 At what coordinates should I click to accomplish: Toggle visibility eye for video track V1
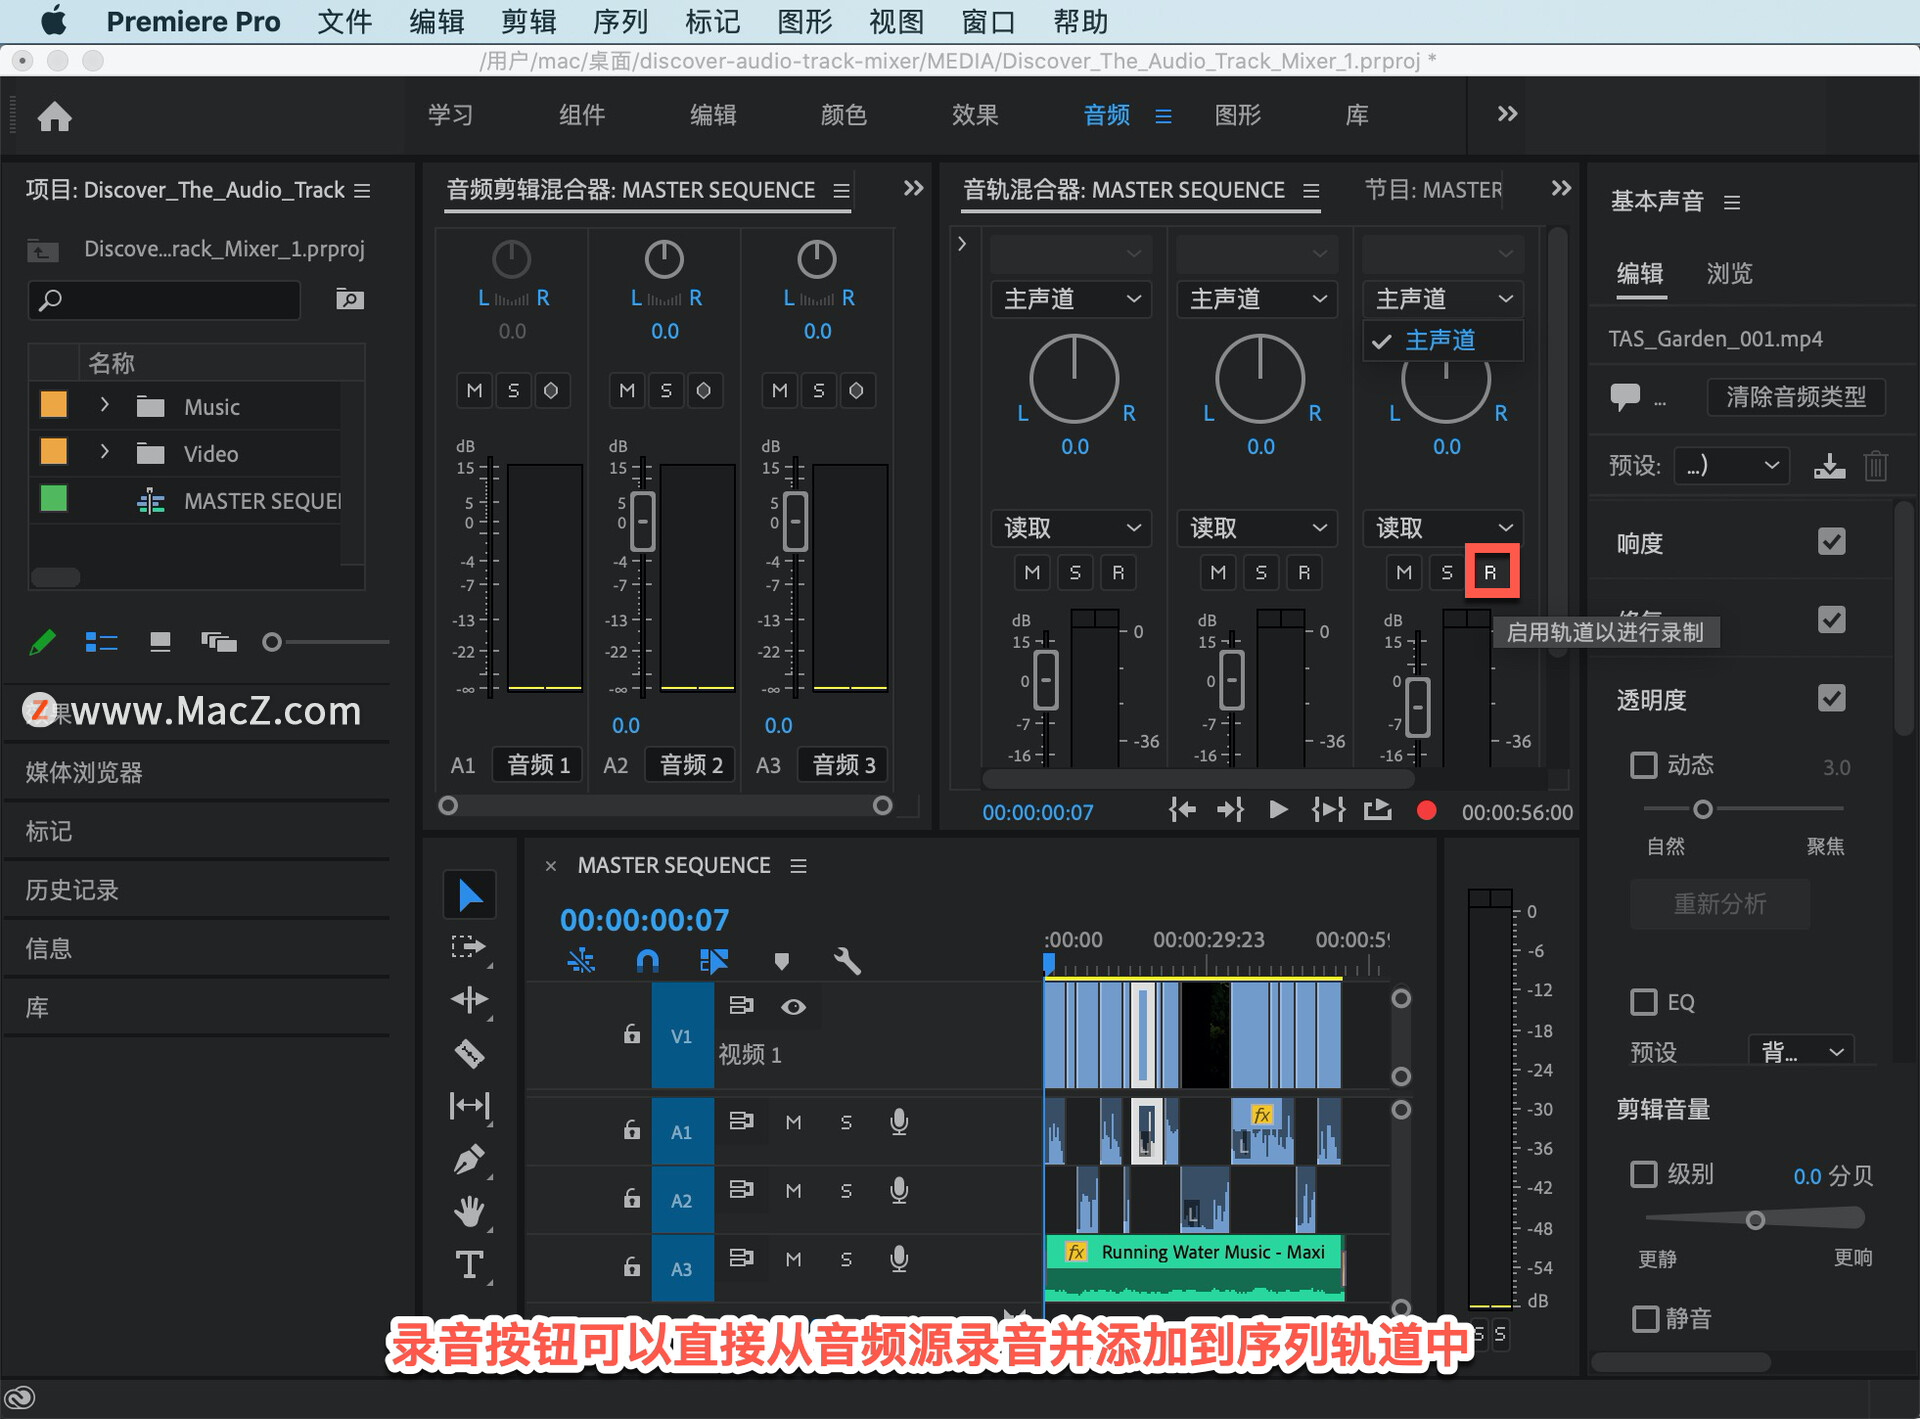(x=793, y=1007)
